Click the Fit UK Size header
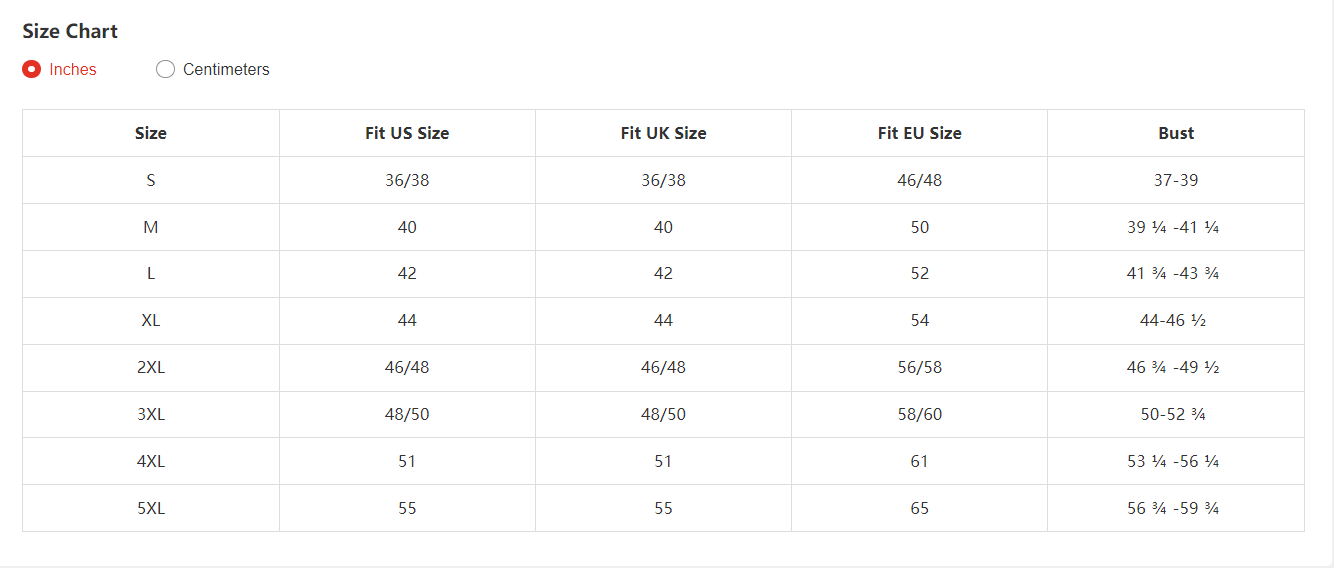This screenshot has width=1334, height=568. 663,133
